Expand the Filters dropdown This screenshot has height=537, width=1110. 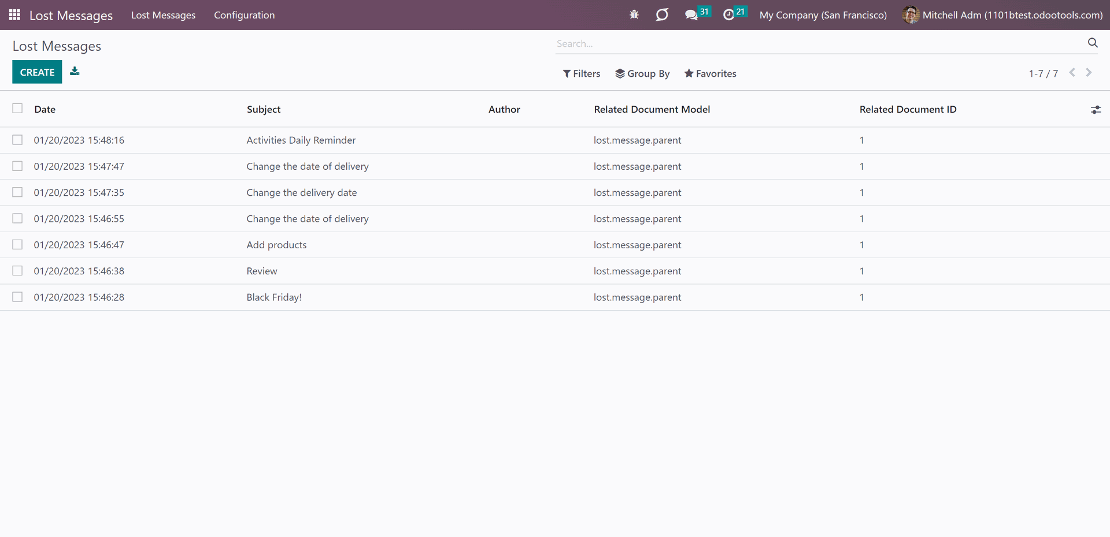581,74
